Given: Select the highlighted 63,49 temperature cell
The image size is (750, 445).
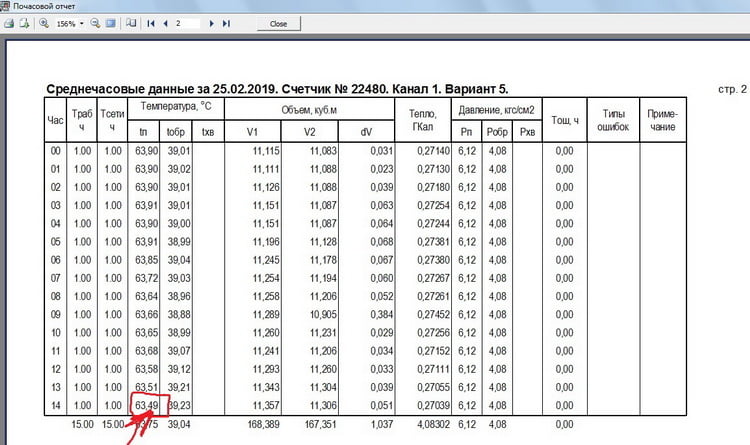Looking at the screenshot, I should [147, 405].
